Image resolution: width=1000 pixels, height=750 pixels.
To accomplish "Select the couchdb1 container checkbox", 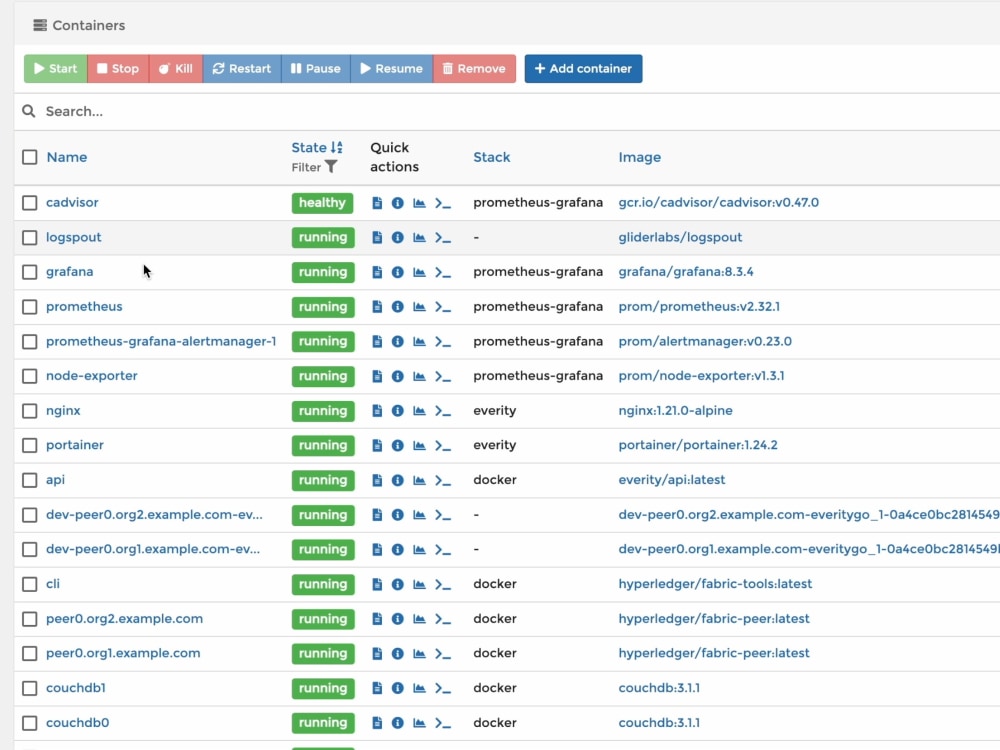I will coord(29,688).
